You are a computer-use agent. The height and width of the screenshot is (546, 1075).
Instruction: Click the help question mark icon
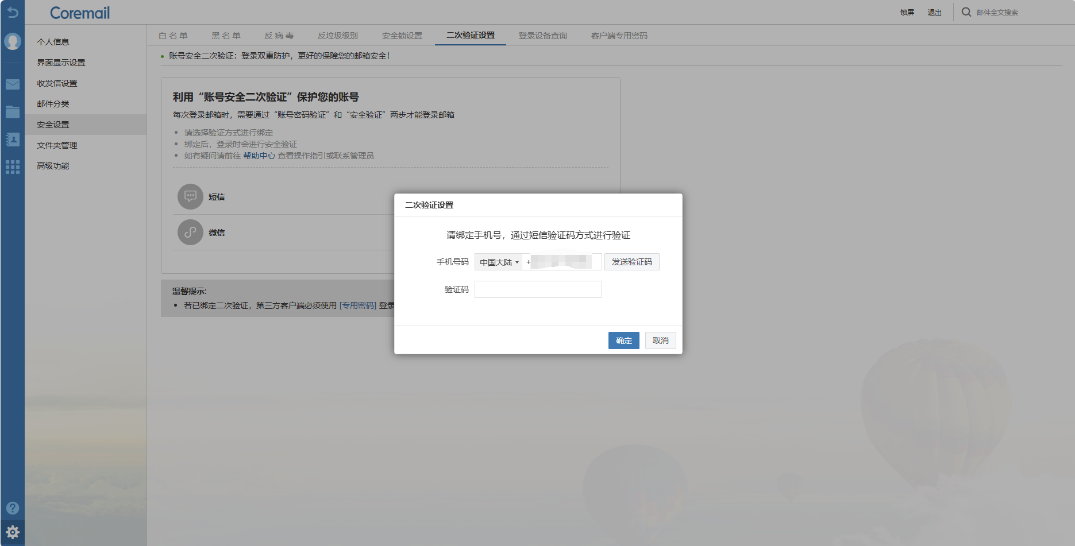pos(12,508)
